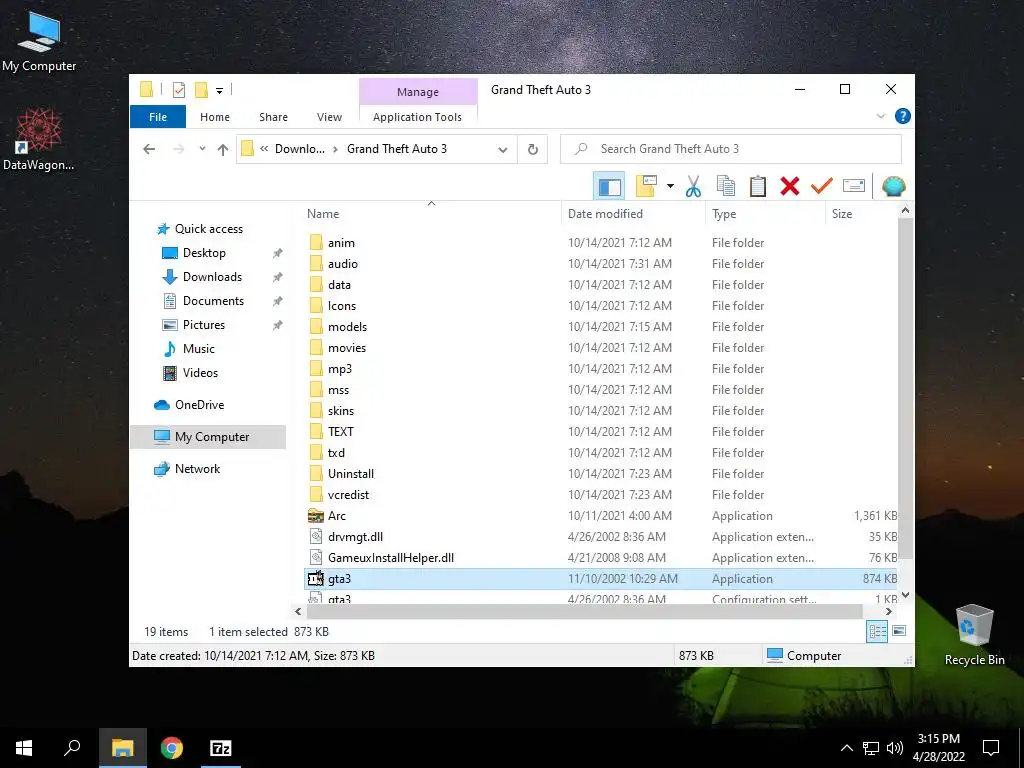Click the volume speaker tray icon

coord(895,748)
